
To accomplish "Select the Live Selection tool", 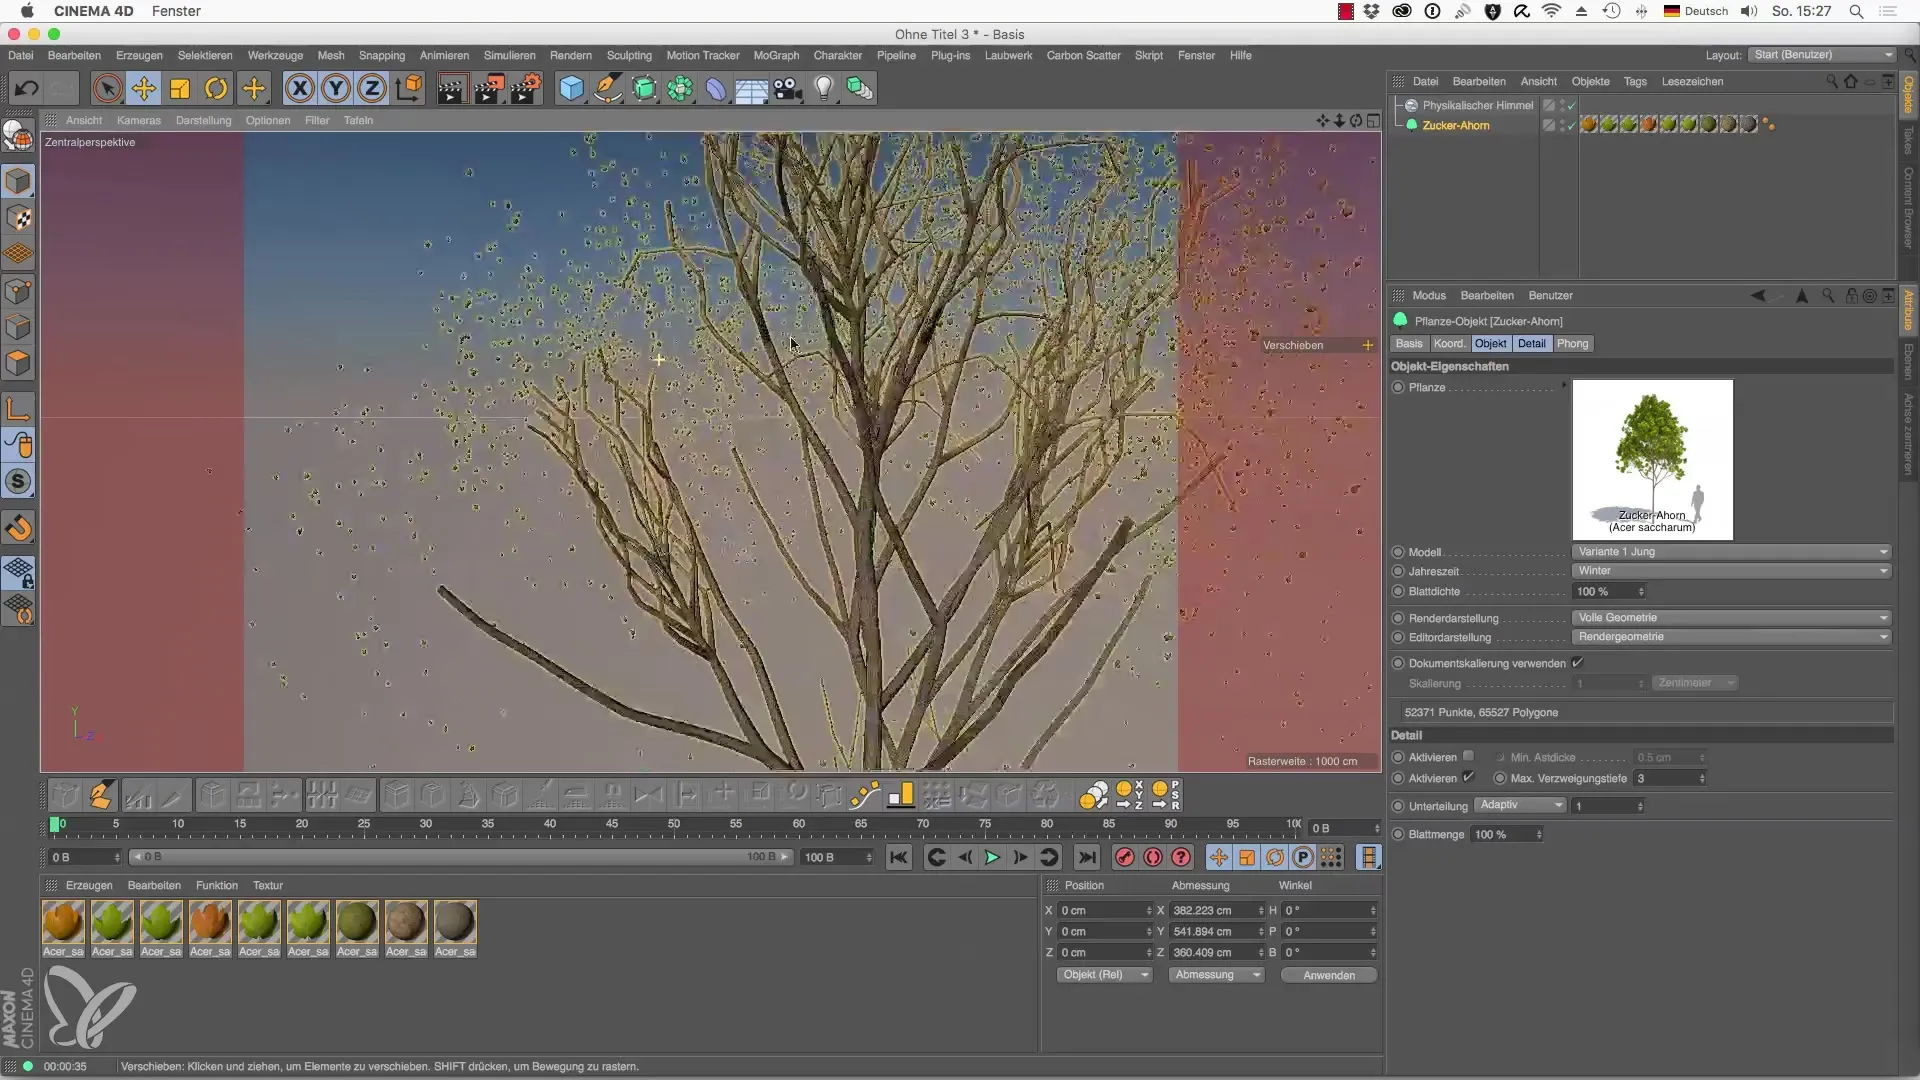I will pos(107,89).
